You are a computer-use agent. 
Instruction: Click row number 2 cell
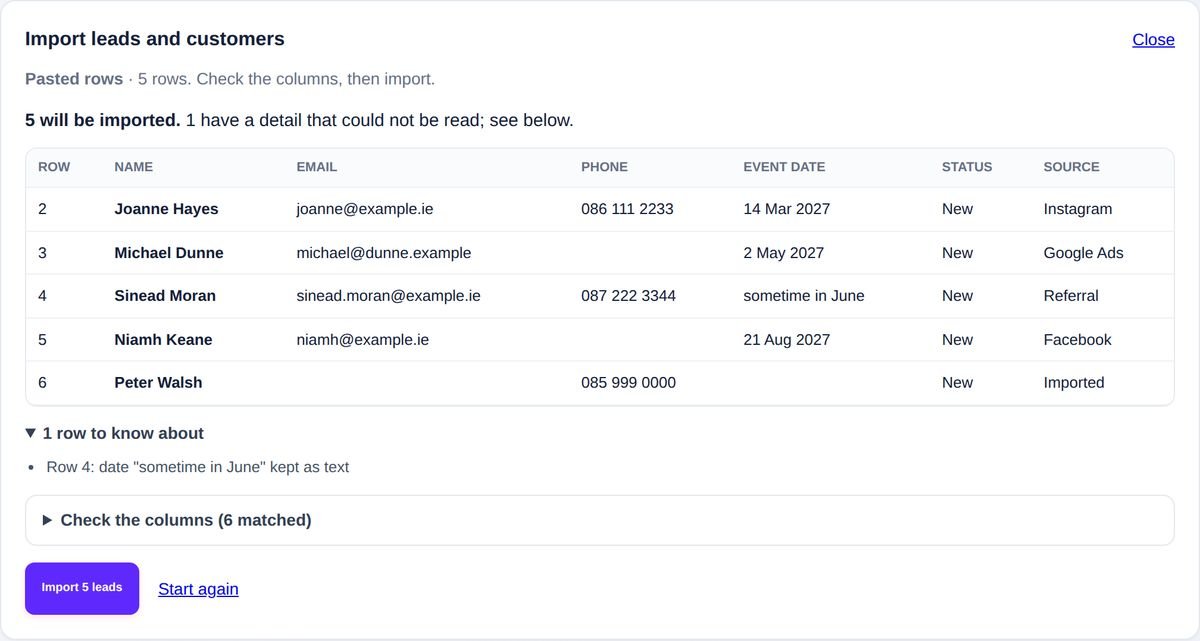pyautogui.click(x=42, y=209)
